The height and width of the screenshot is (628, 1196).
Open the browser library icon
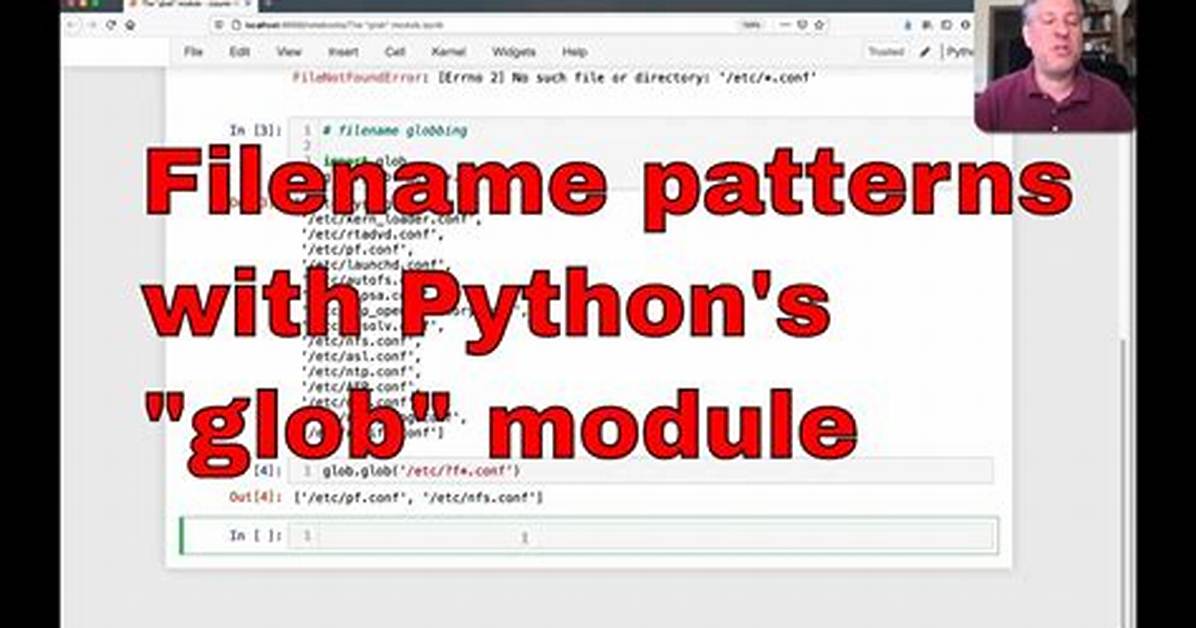pos(927,24)
